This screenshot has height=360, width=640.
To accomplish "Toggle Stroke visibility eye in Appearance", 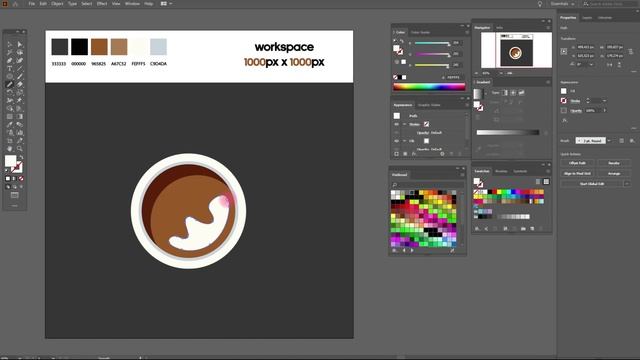I will [x=396, y=124].
